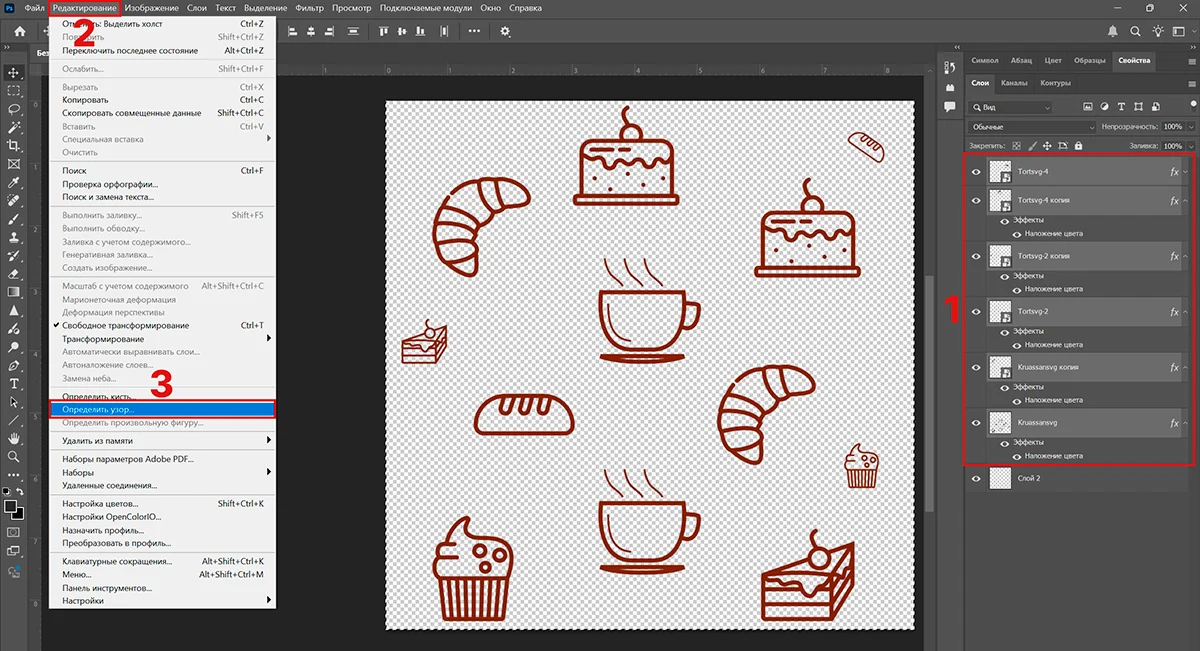The height and width of the screenshot is (651, 1200).
Task: Collapse effects of the Kruassansvg layer
Action: [x=1187, y=423]
